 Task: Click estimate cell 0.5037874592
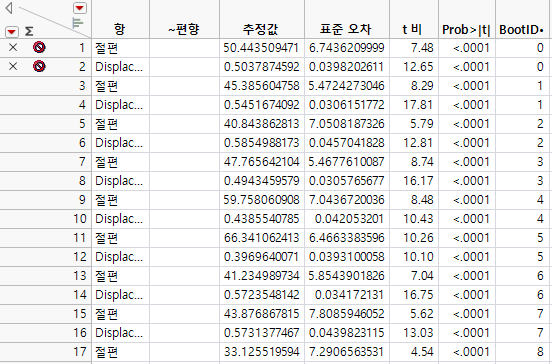tap(261, 67)
